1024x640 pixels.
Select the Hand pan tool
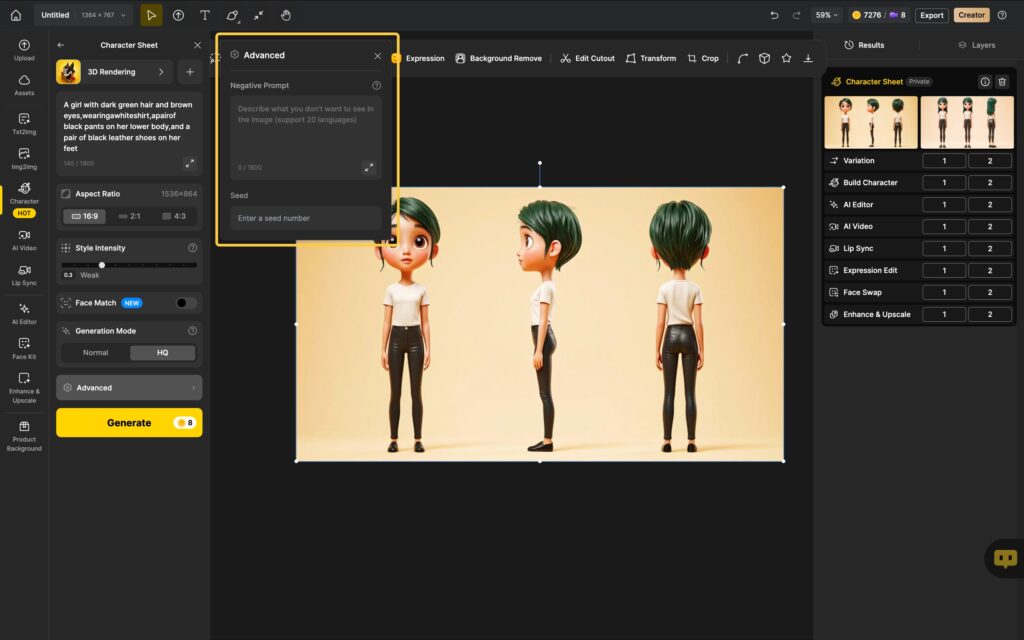click(286, 15)
